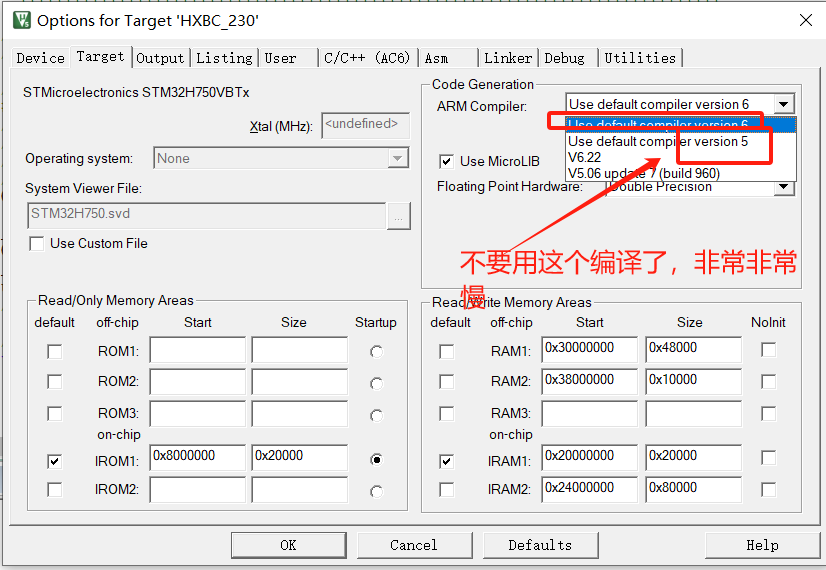Switch to the Output tab
Viewport: 826px width, 570px height.
[160, 58]
